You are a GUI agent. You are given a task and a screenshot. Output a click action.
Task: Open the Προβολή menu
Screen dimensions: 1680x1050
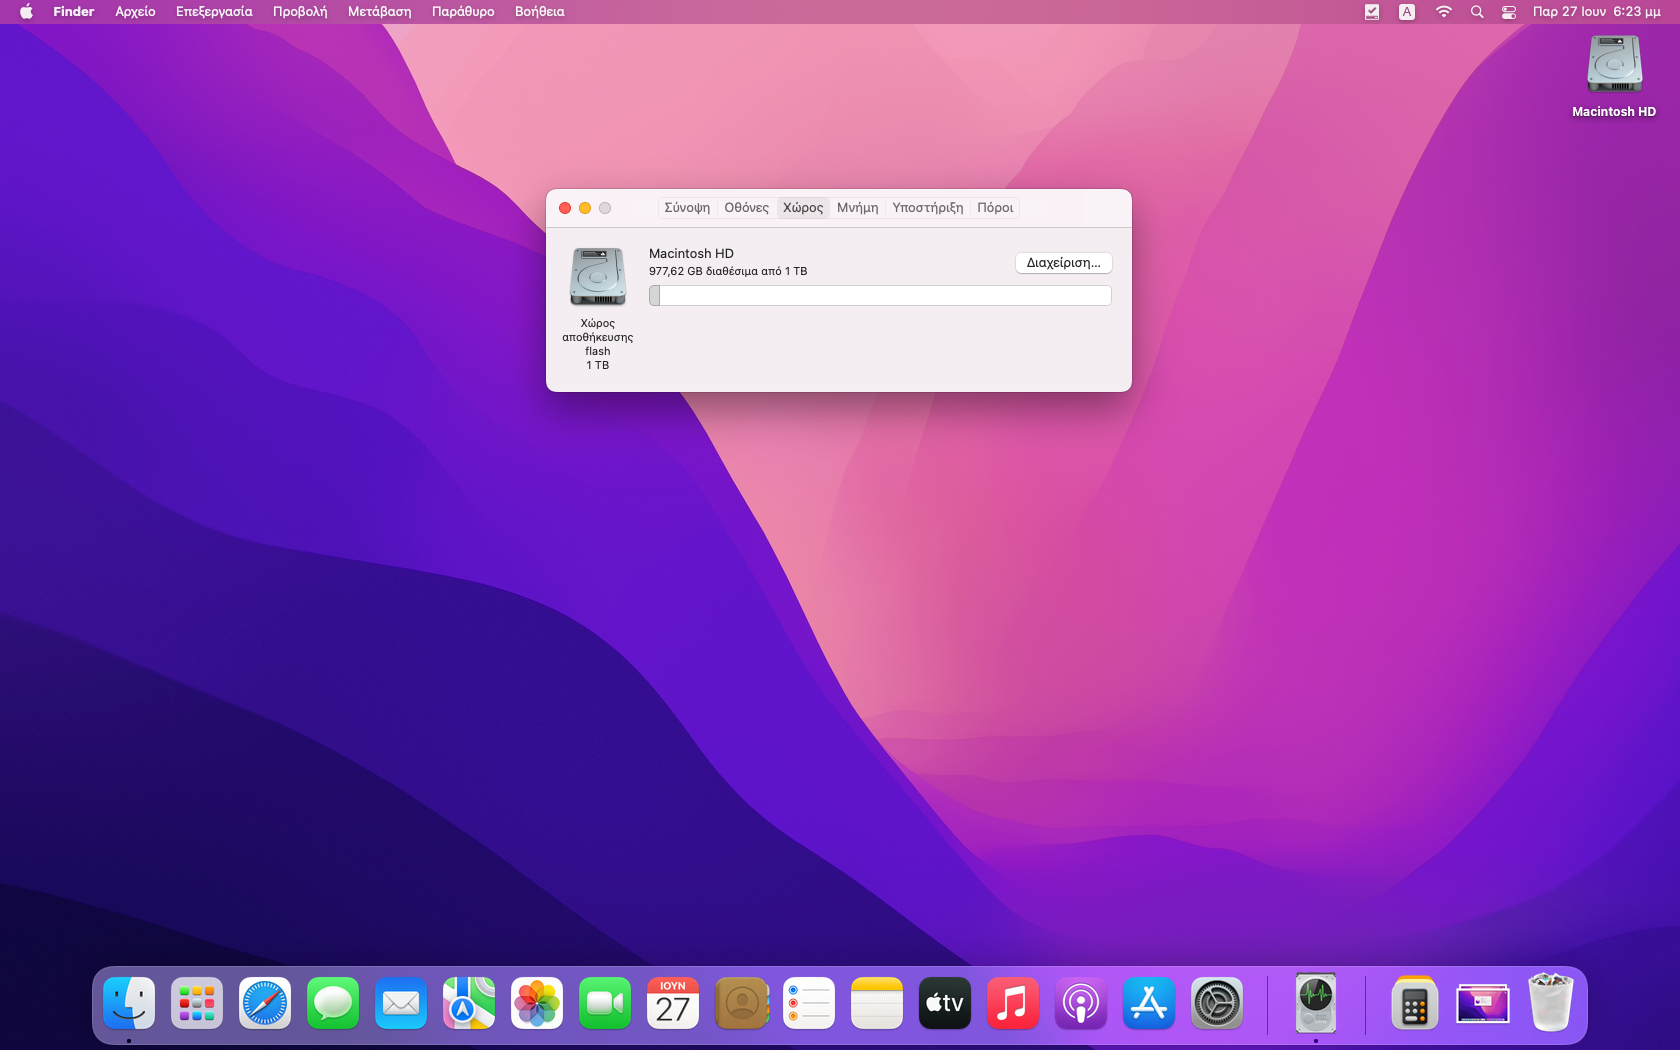coord(300,12)
